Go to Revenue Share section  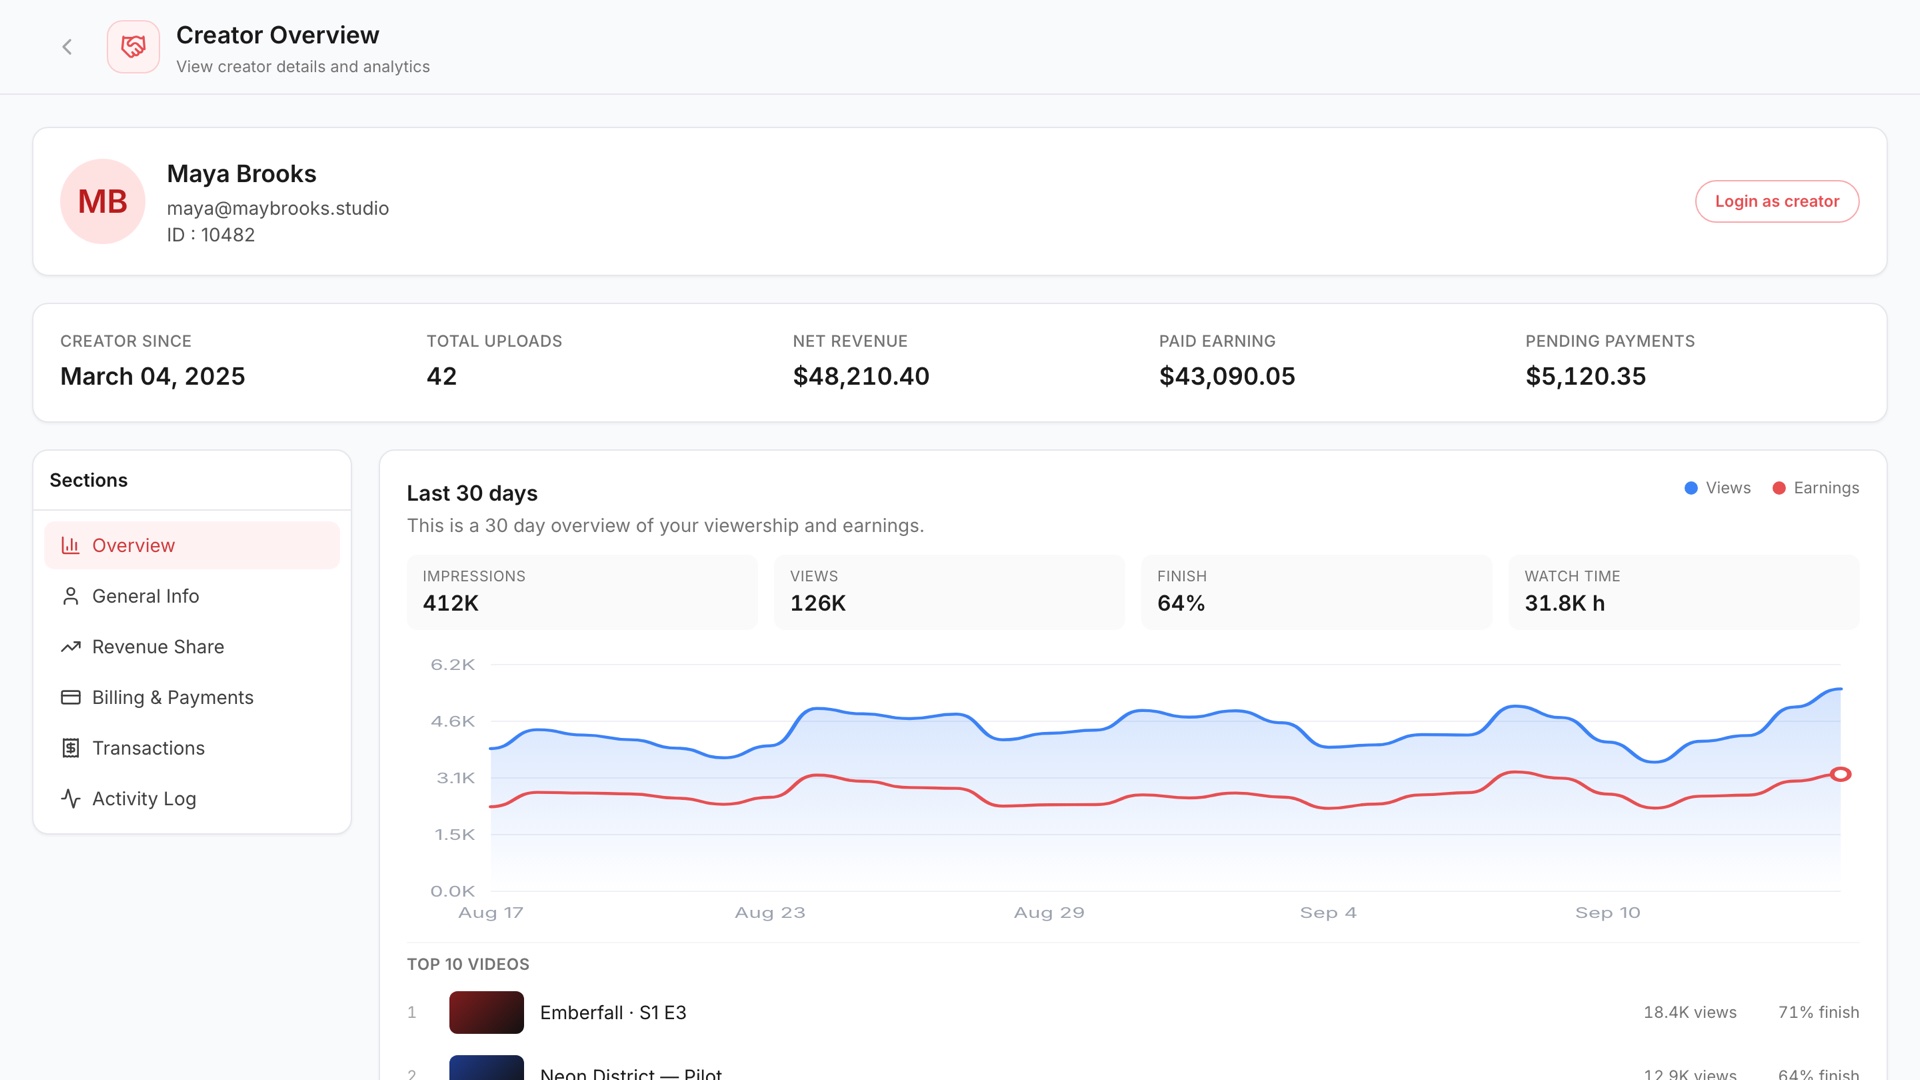(192, 647)
